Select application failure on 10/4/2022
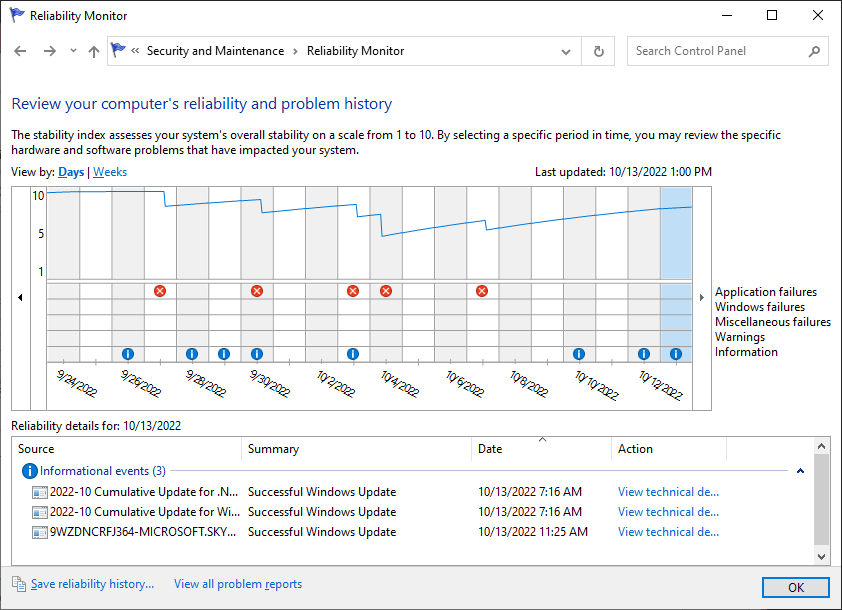The height and width of the screenshot is (610, 842). click(386, 291)
